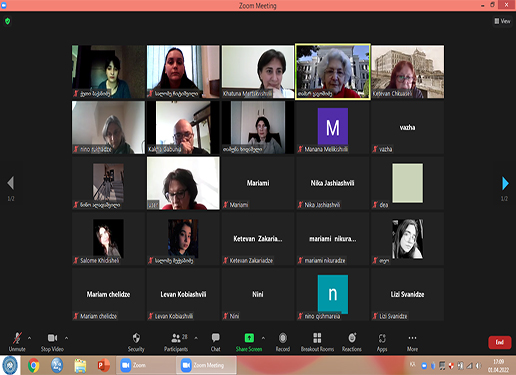Open the Reactions menu
The width and height of the screenshot is (516, 375).
click(352, 342)
